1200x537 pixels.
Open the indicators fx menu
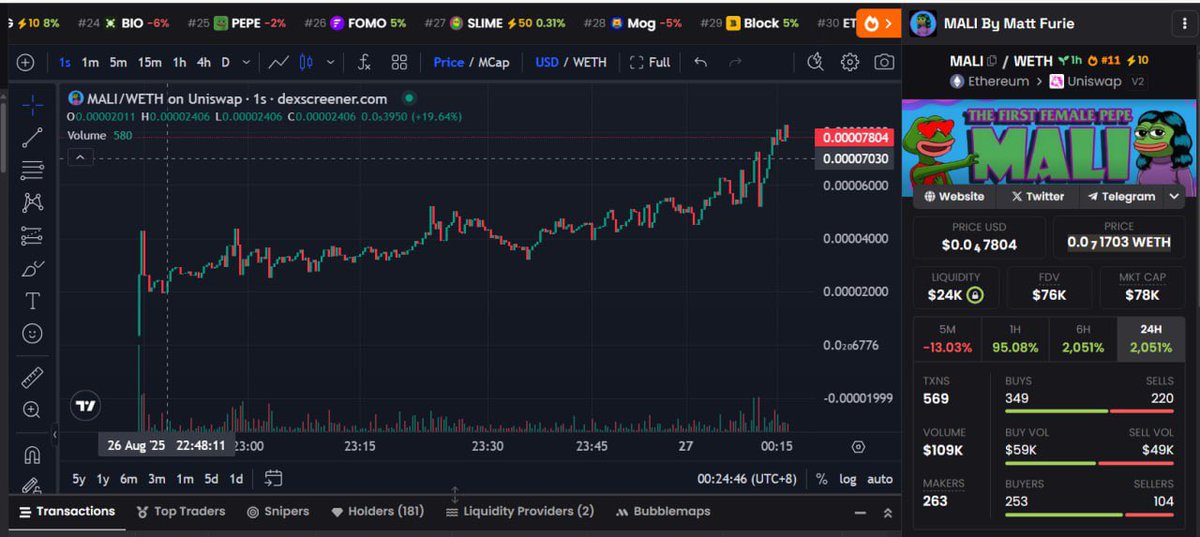pos(365,62)
